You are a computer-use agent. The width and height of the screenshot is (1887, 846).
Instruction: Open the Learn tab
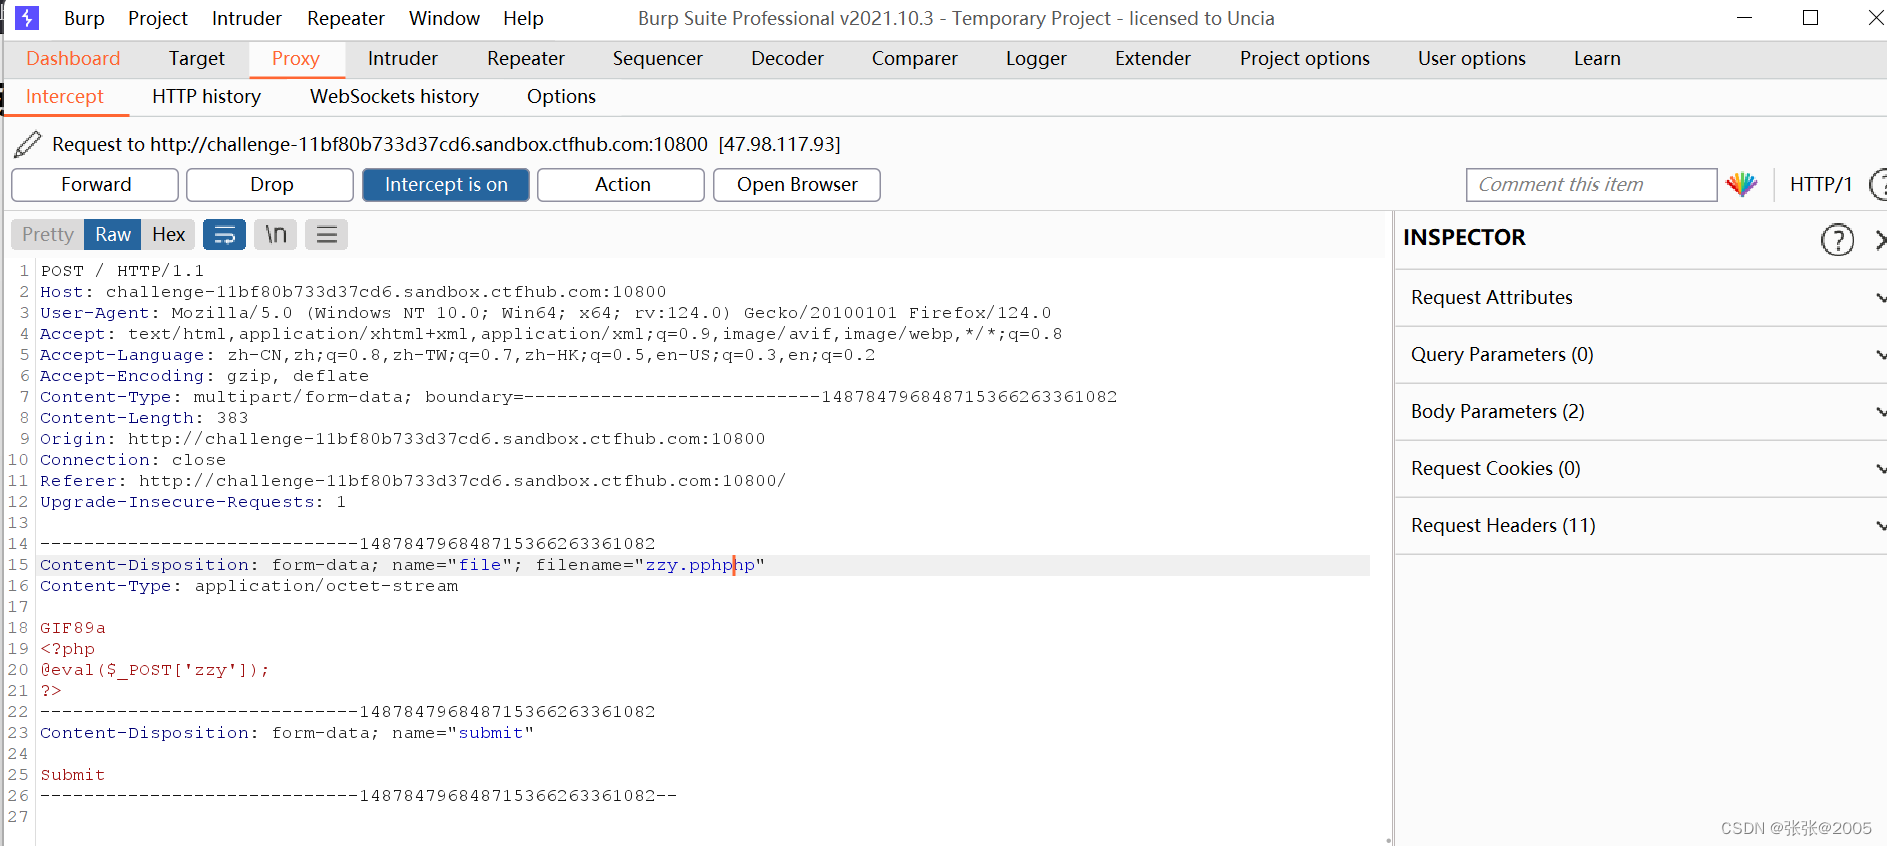(1597, 59)
